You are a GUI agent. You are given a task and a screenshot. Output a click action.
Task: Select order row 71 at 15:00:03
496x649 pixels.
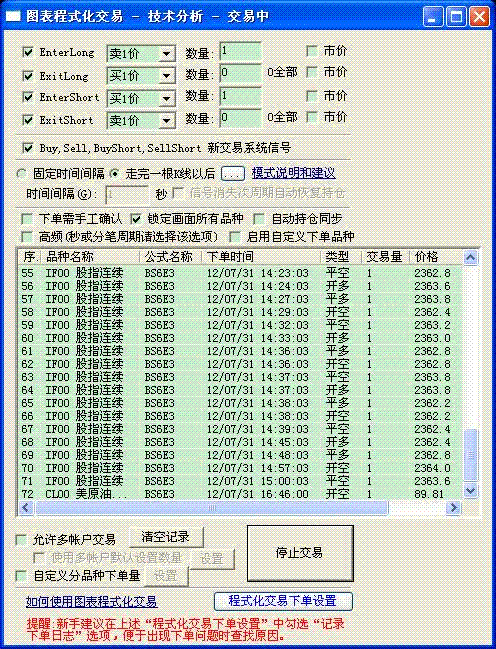click(x=240, y=481)
